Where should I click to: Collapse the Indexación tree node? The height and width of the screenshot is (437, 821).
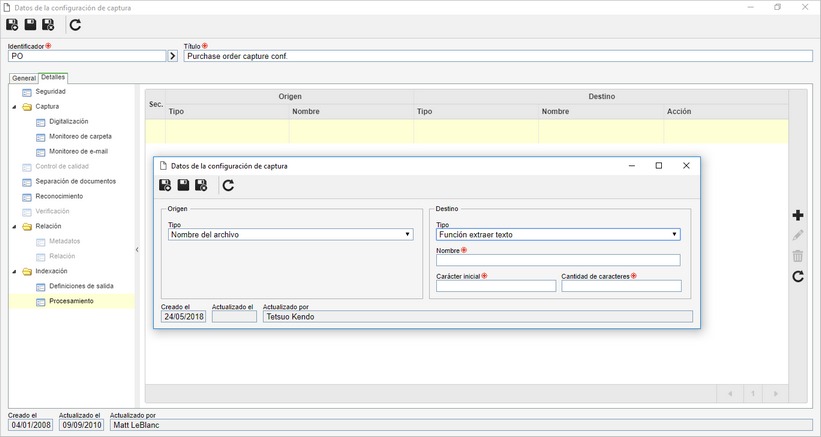pyautogui.click(x=14, y=272)
